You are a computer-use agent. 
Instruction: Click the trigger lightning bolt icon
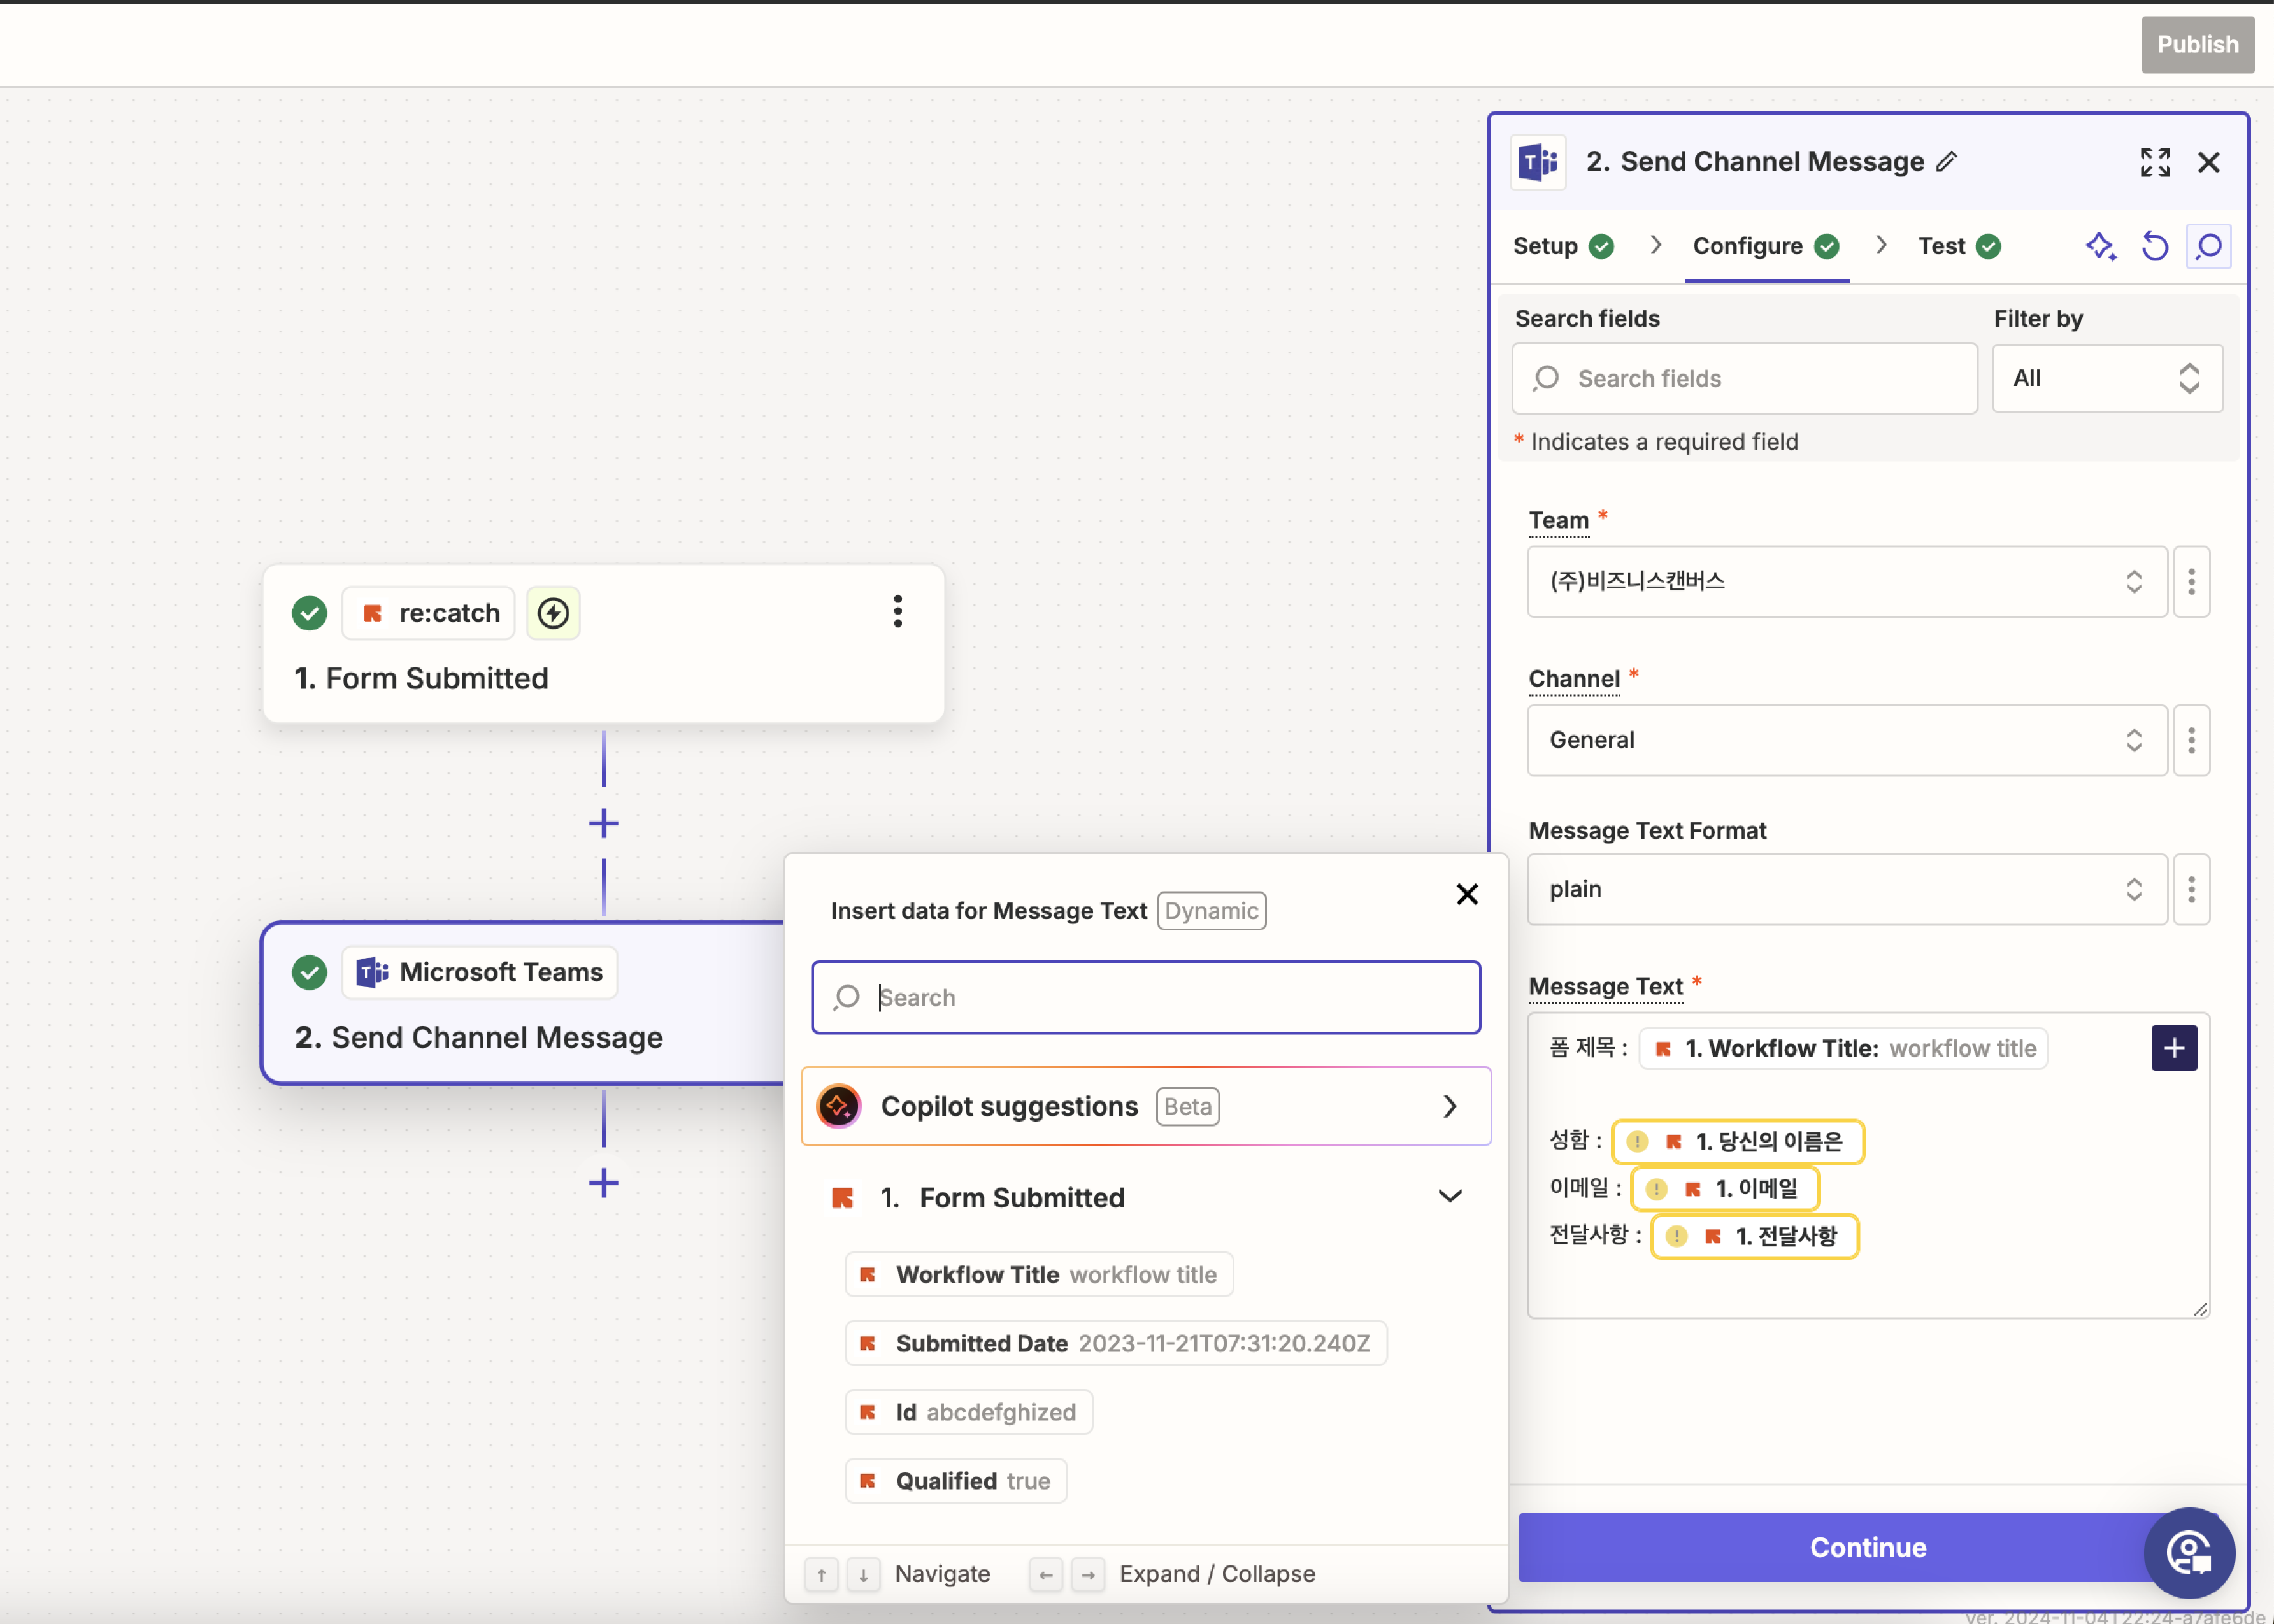pos(553,613)
